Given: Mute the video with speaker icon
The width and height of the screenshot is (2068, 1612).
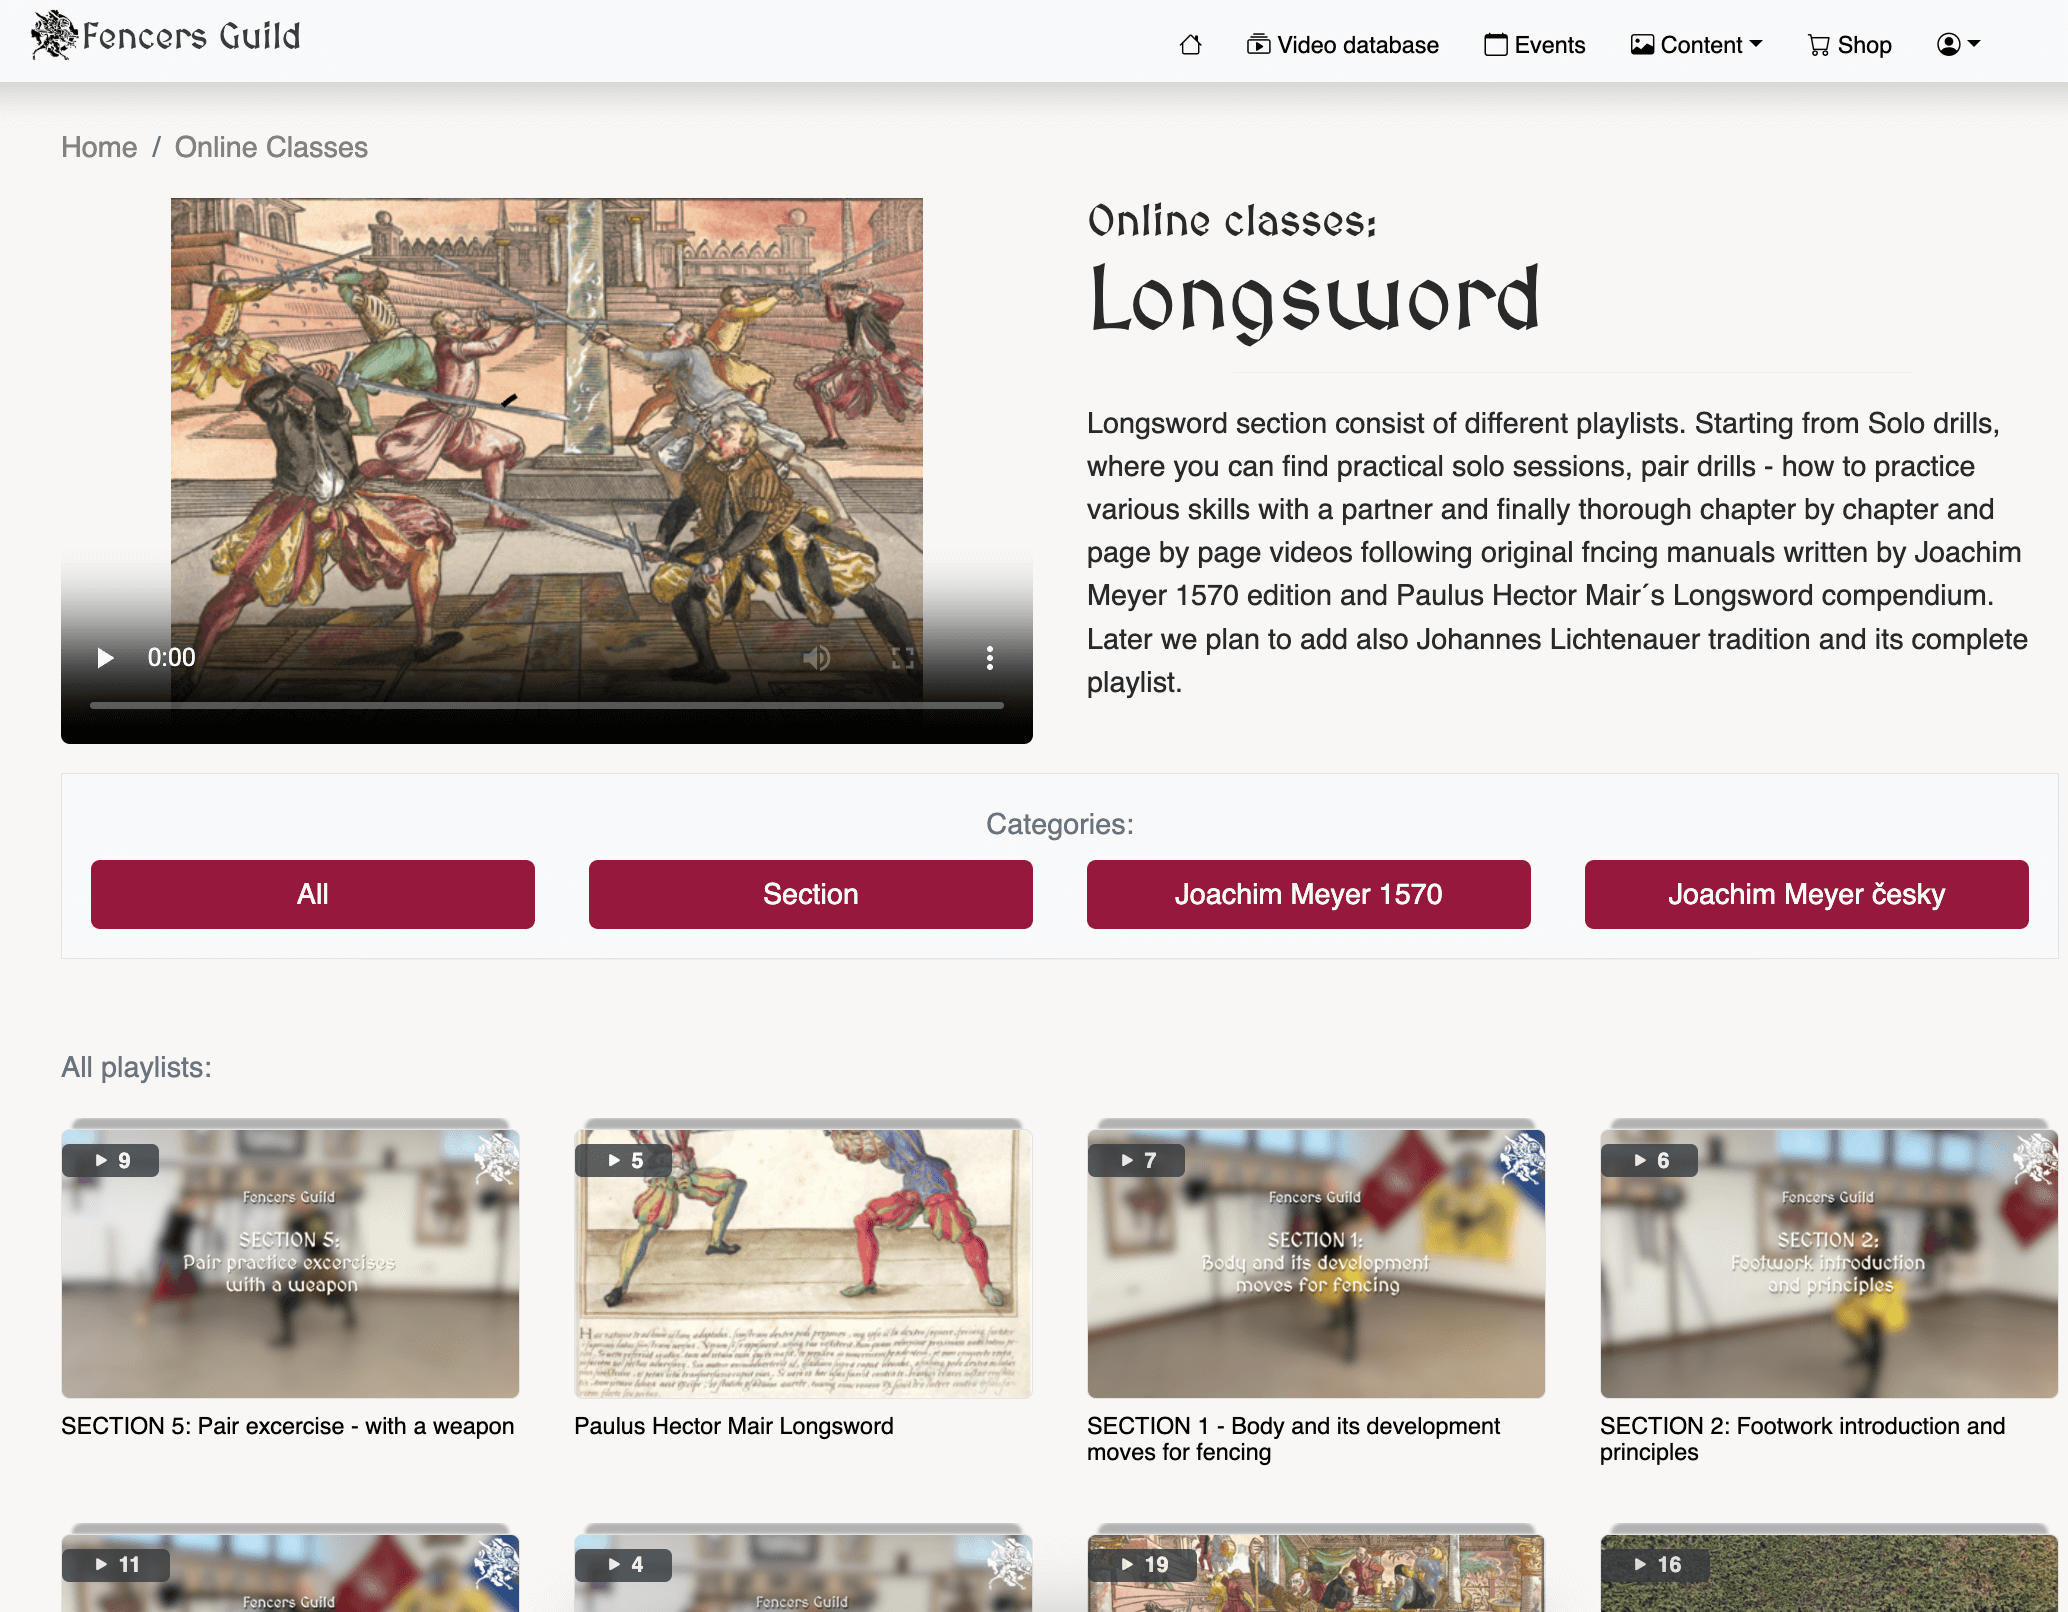Looking at the screenshot, I should tap(816, 657).
